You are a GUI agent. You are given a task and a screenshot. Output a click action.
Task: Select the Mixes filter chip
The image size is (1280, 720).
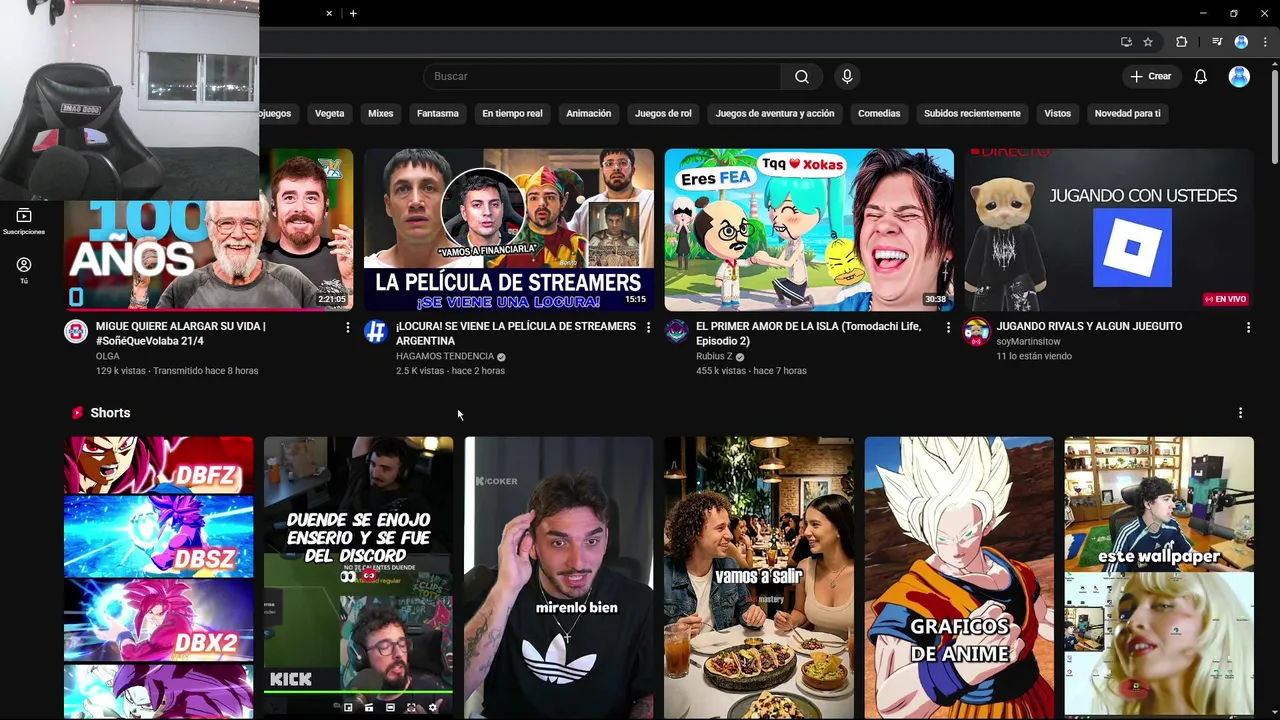coord(380,114)
